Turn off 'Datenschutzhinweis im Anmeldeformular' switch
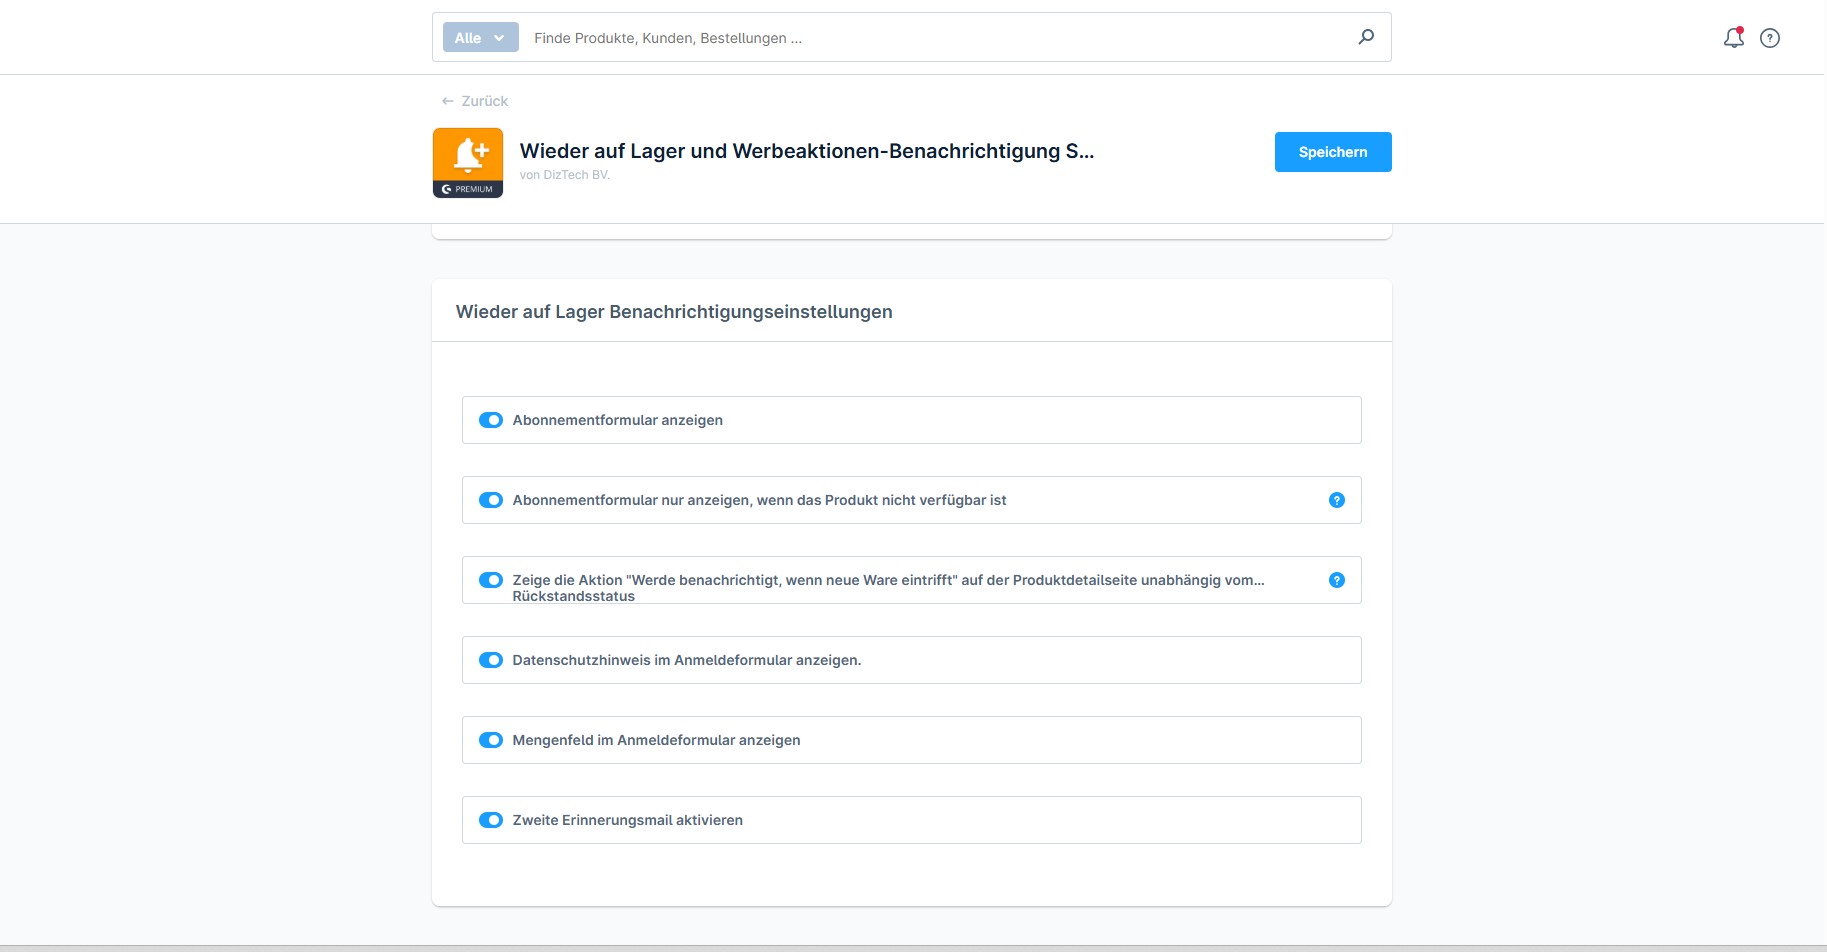This screenshot has width=1827, height=952. coord(491,660)
